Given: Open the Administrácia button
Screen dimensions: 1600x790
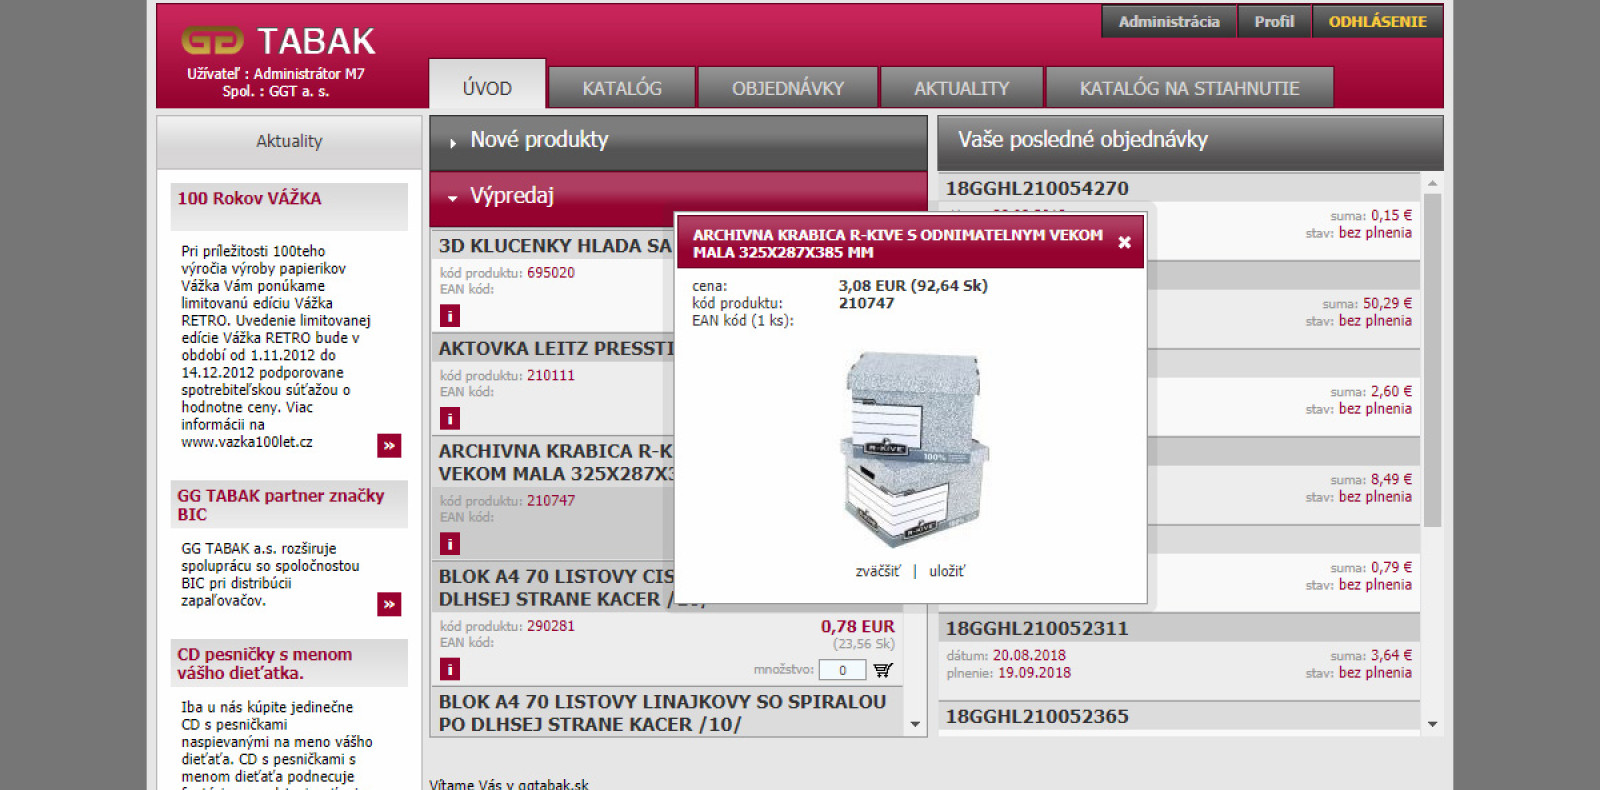Looking at the screenshot, I should [x=1168, y=22].
